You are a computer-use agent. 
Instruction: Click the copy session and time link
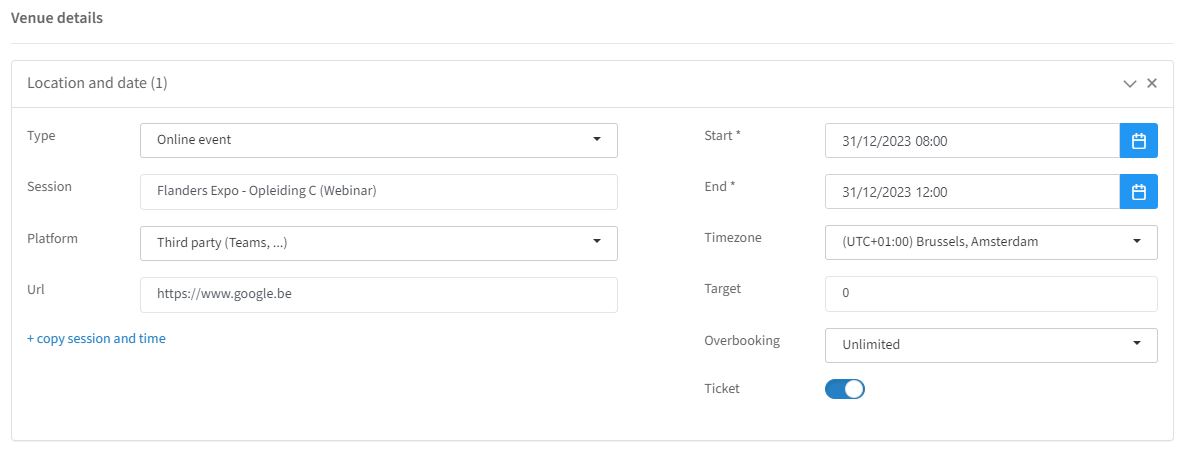pos(97,339)
